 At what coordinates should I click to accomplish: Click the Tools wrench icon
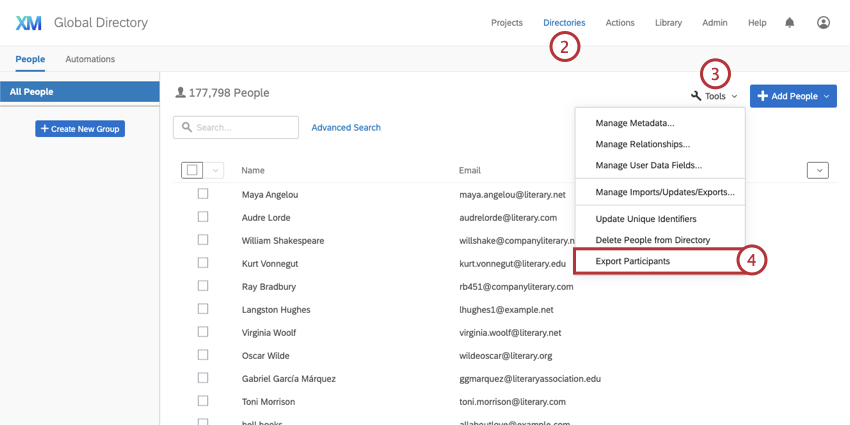click(x=696, y=96)
